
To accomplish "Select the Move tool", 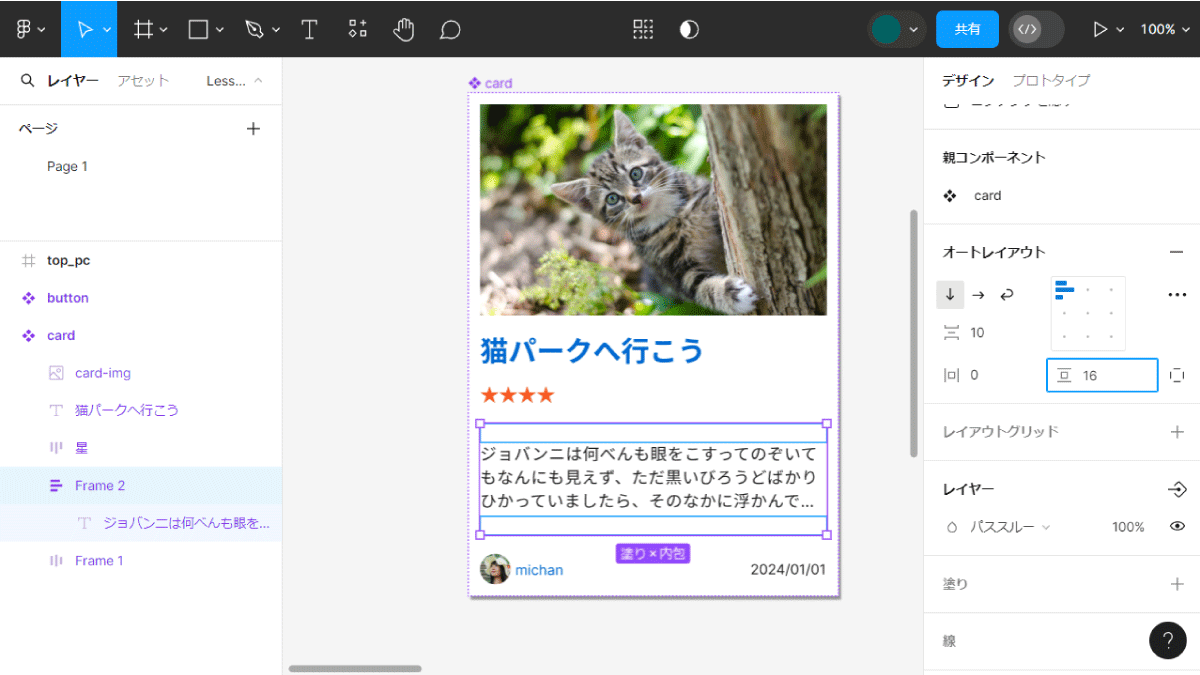I will coord(84,29).
